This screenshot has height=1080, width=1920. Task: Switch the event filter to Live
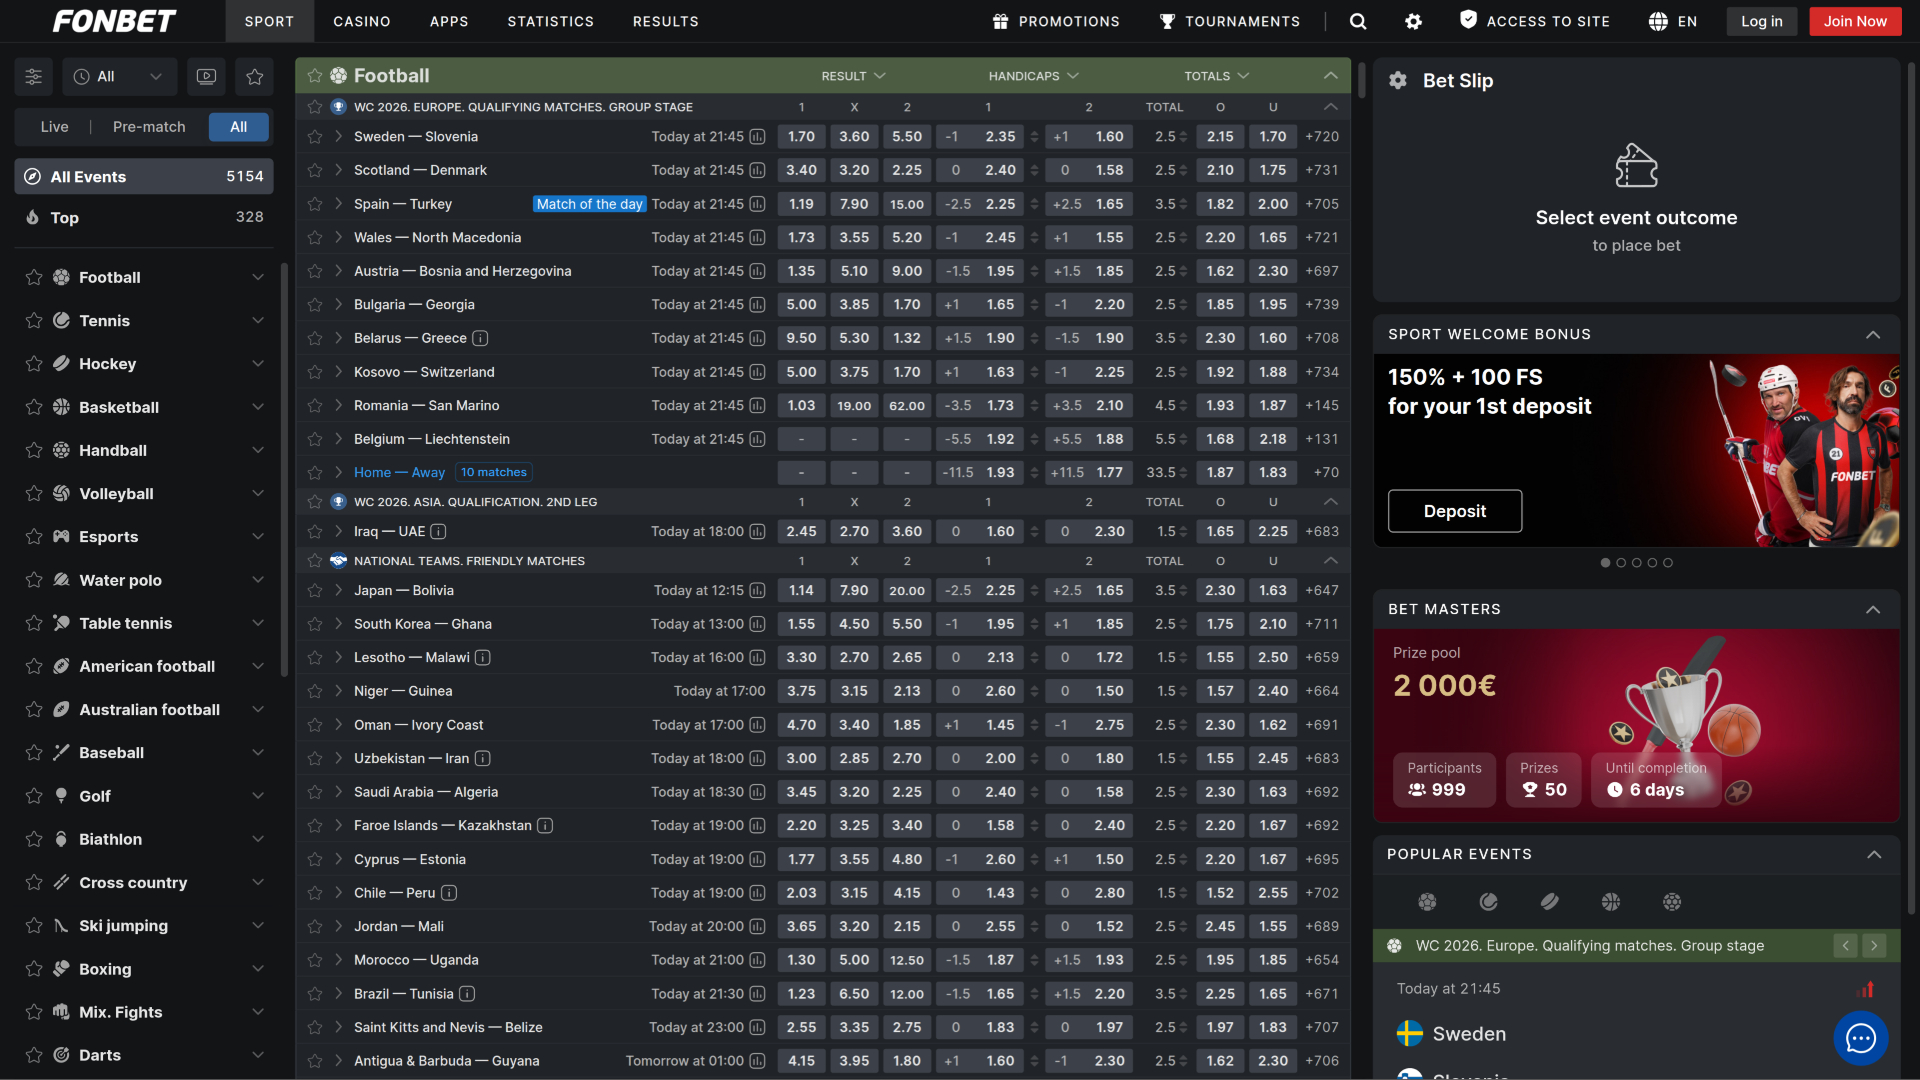pos(55,127)
